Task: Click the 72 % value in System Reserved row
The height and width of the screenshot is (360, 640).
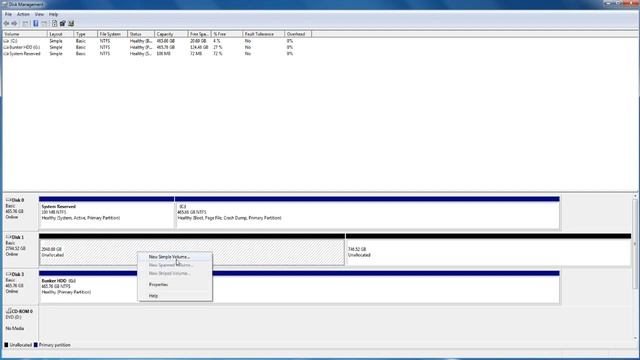Action: tap(218, 53)
